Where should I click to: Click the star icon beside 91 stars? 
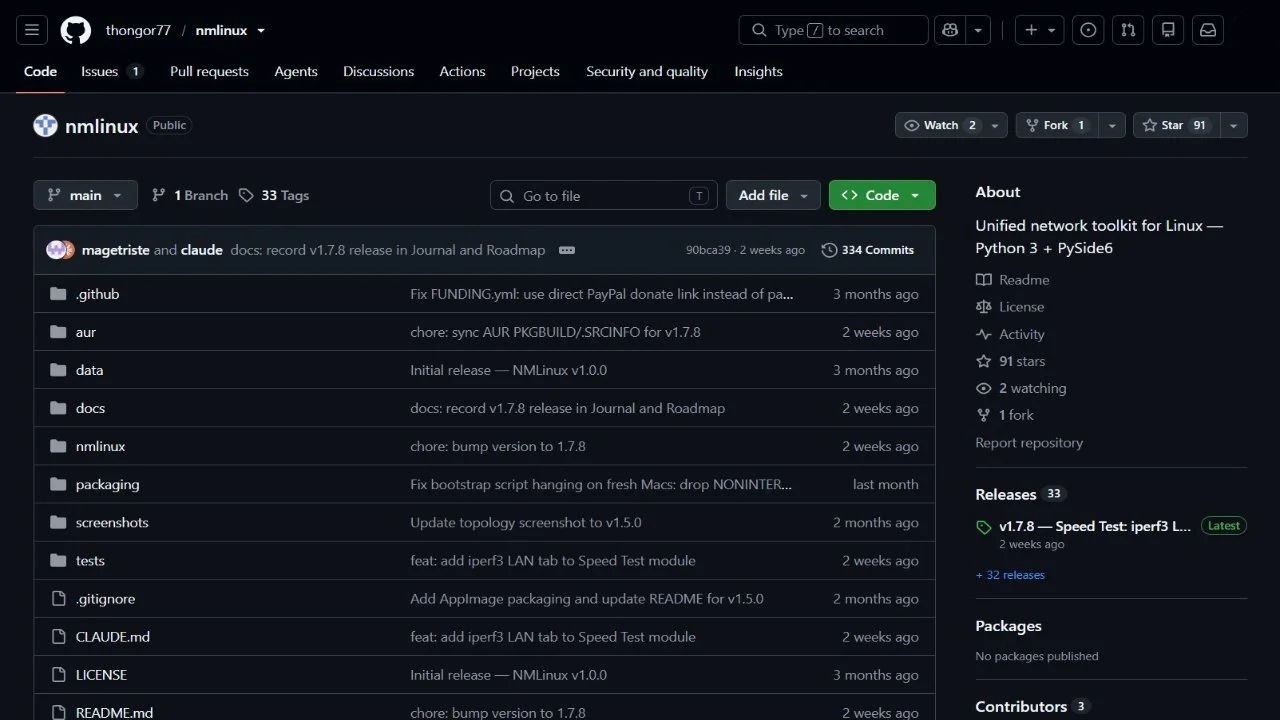tap(984, 361)
